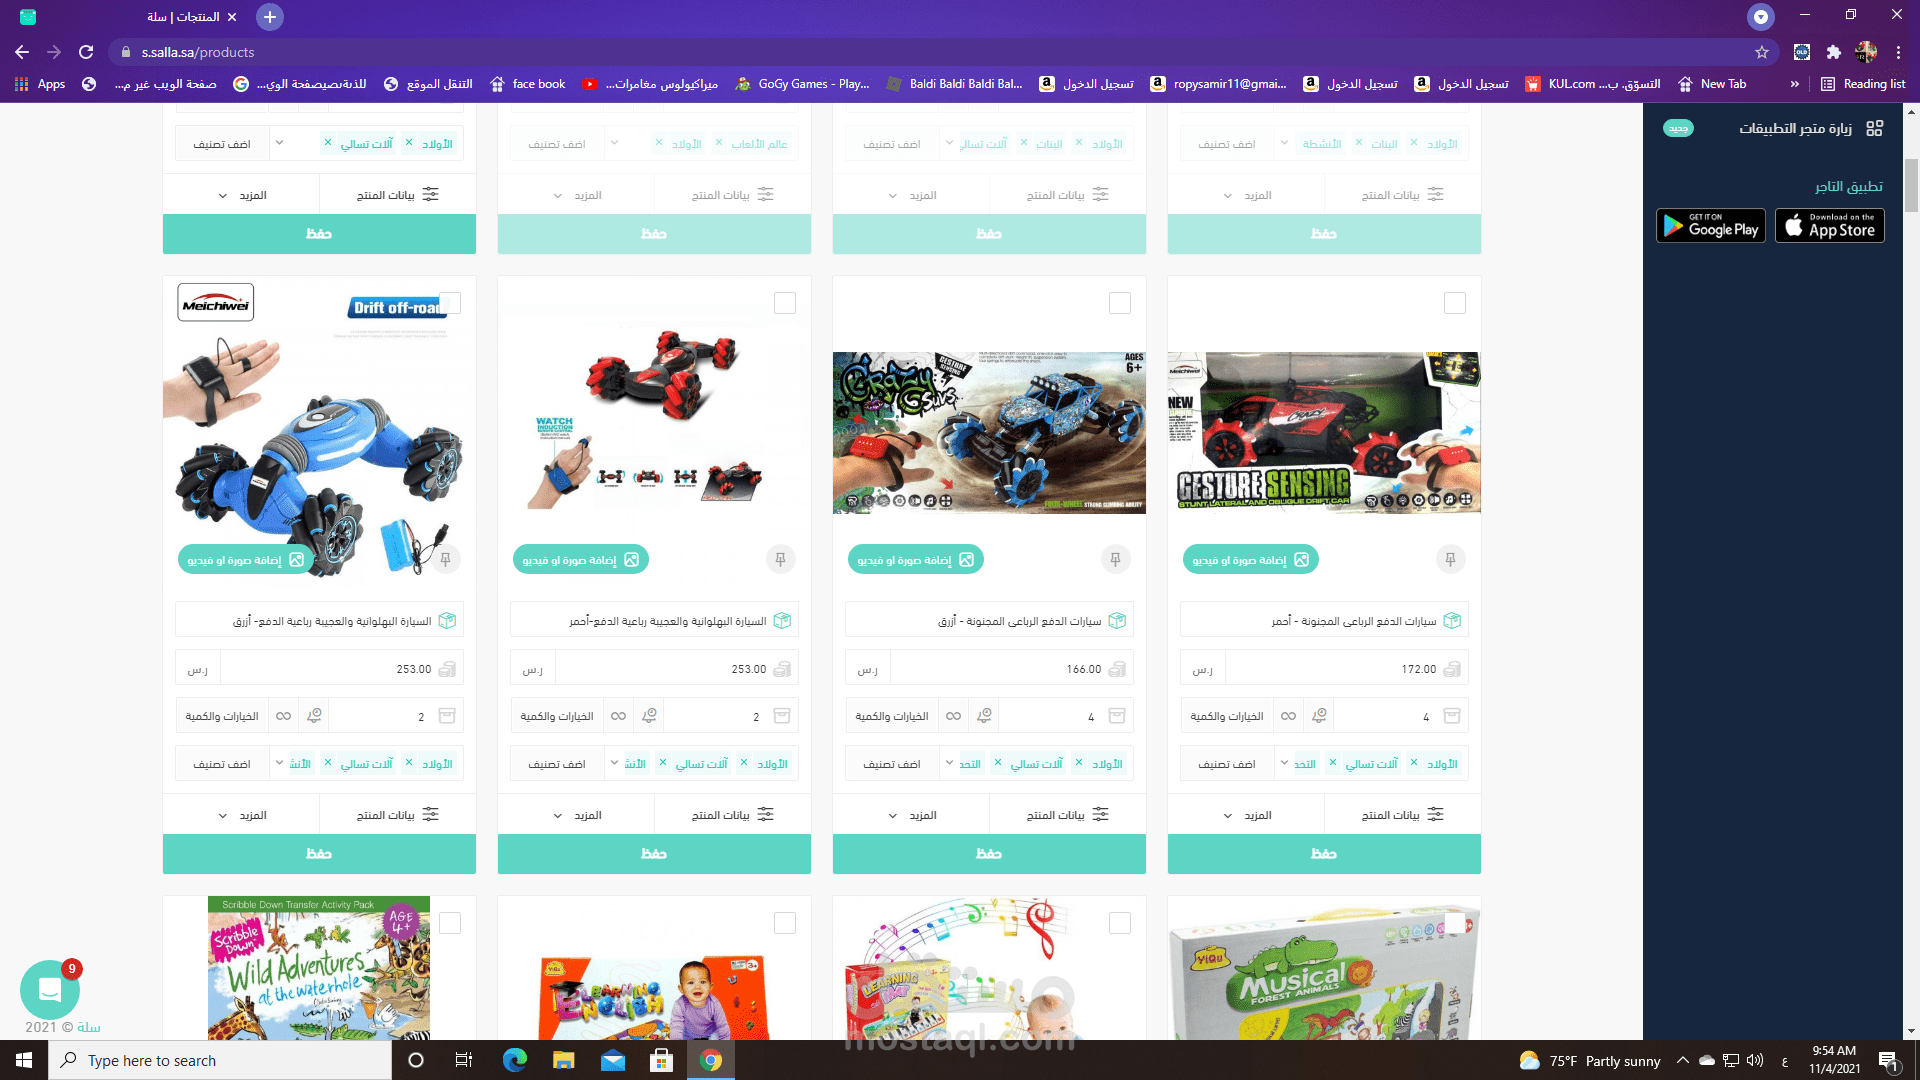Select checkbox on Gesture Sensing car card
The height and width of the screenshot is (1080, 1920).
1455,303
